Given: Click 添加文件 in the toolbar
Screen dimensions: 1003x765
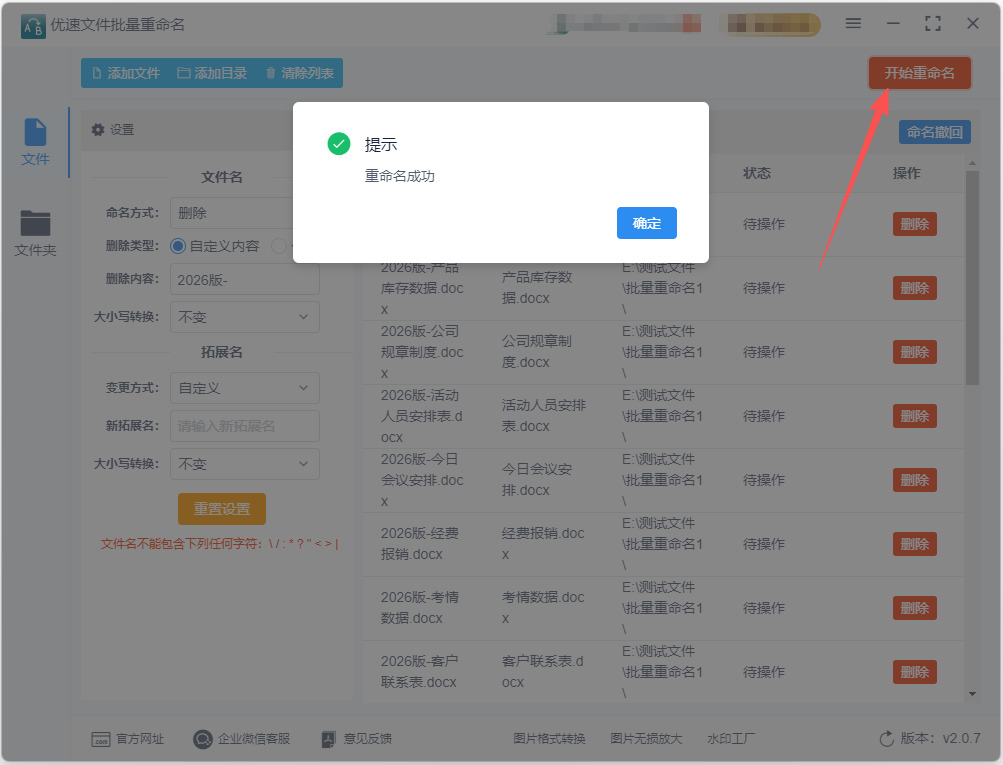Looking at the screenshot, I should 126,73.
